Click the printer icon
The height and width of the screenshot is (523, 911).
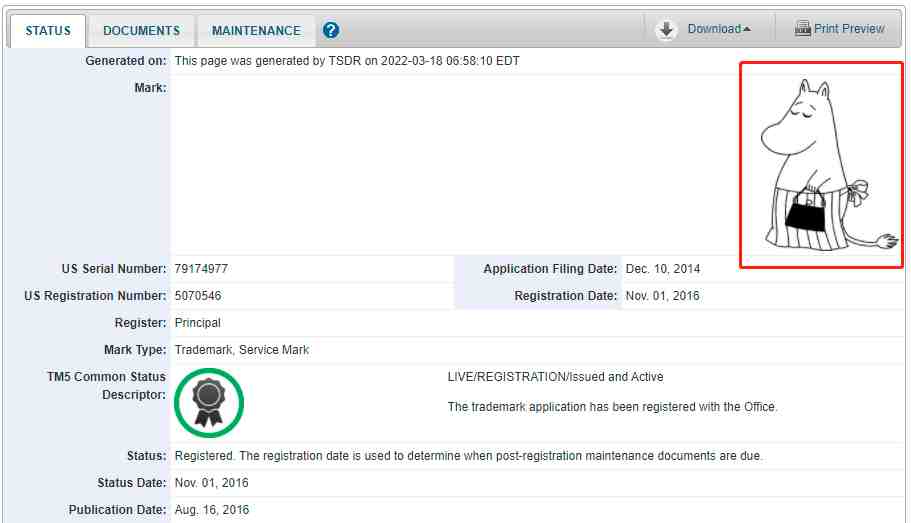[x=803, y=28]
